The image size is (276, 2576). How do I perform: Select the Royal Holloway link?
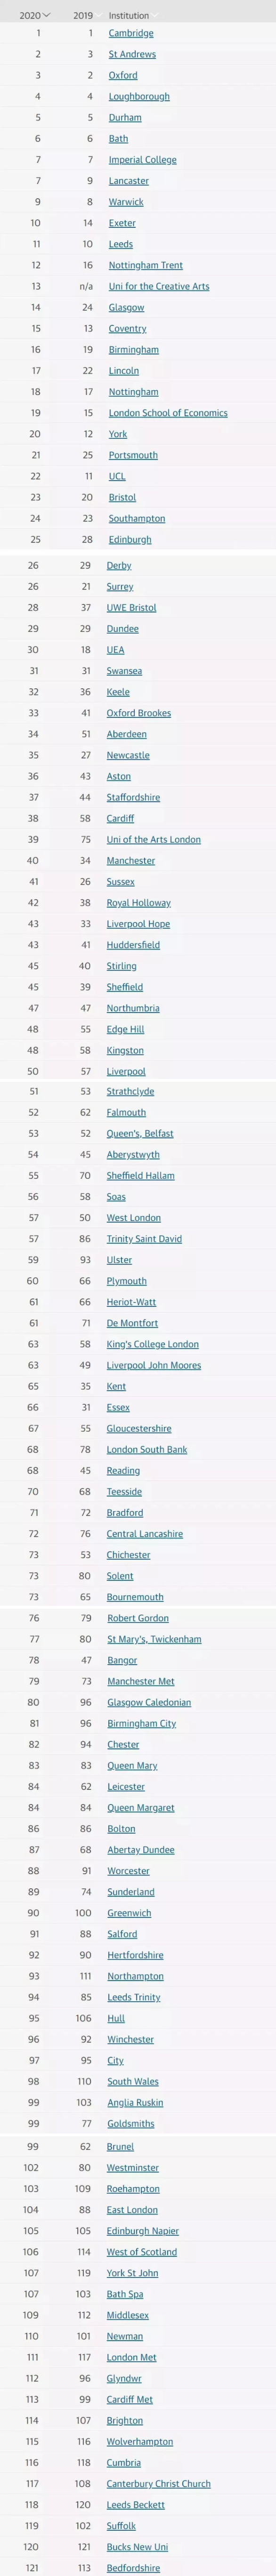tap(139, 903)
